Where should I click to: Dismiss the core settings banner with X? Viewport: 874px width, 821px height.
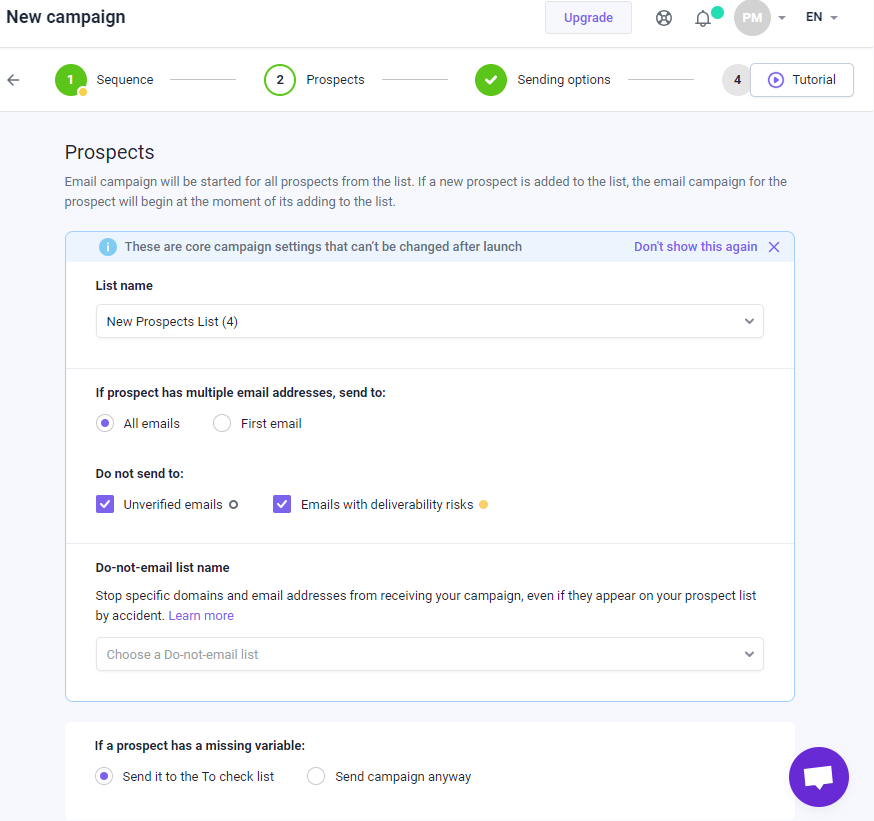pyautogui.click(x=774, y=247)
